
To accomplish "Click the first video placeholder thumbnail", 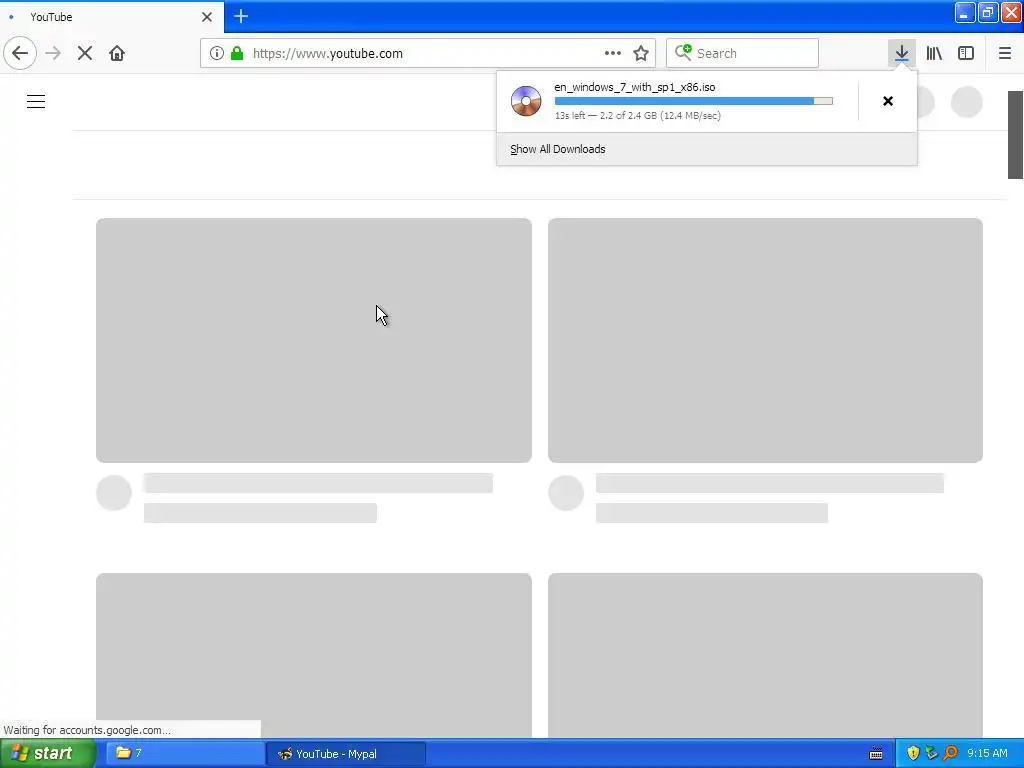I will (313, 340).
